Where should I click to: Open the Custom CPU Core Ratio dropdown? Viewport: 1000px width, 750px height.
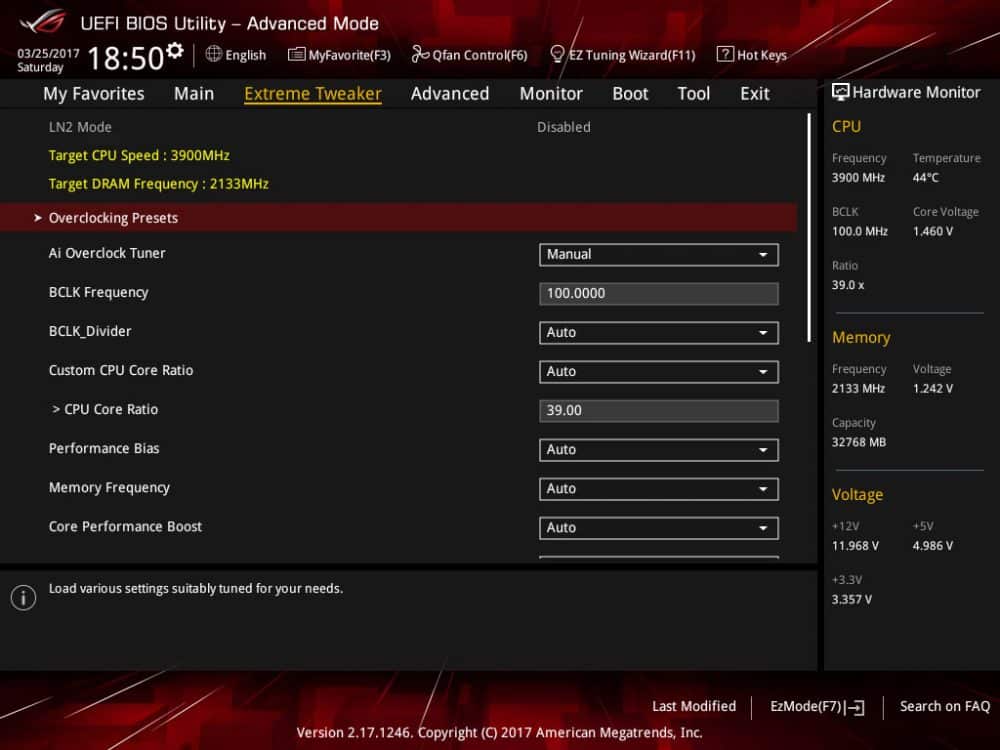tap(658, 371)
